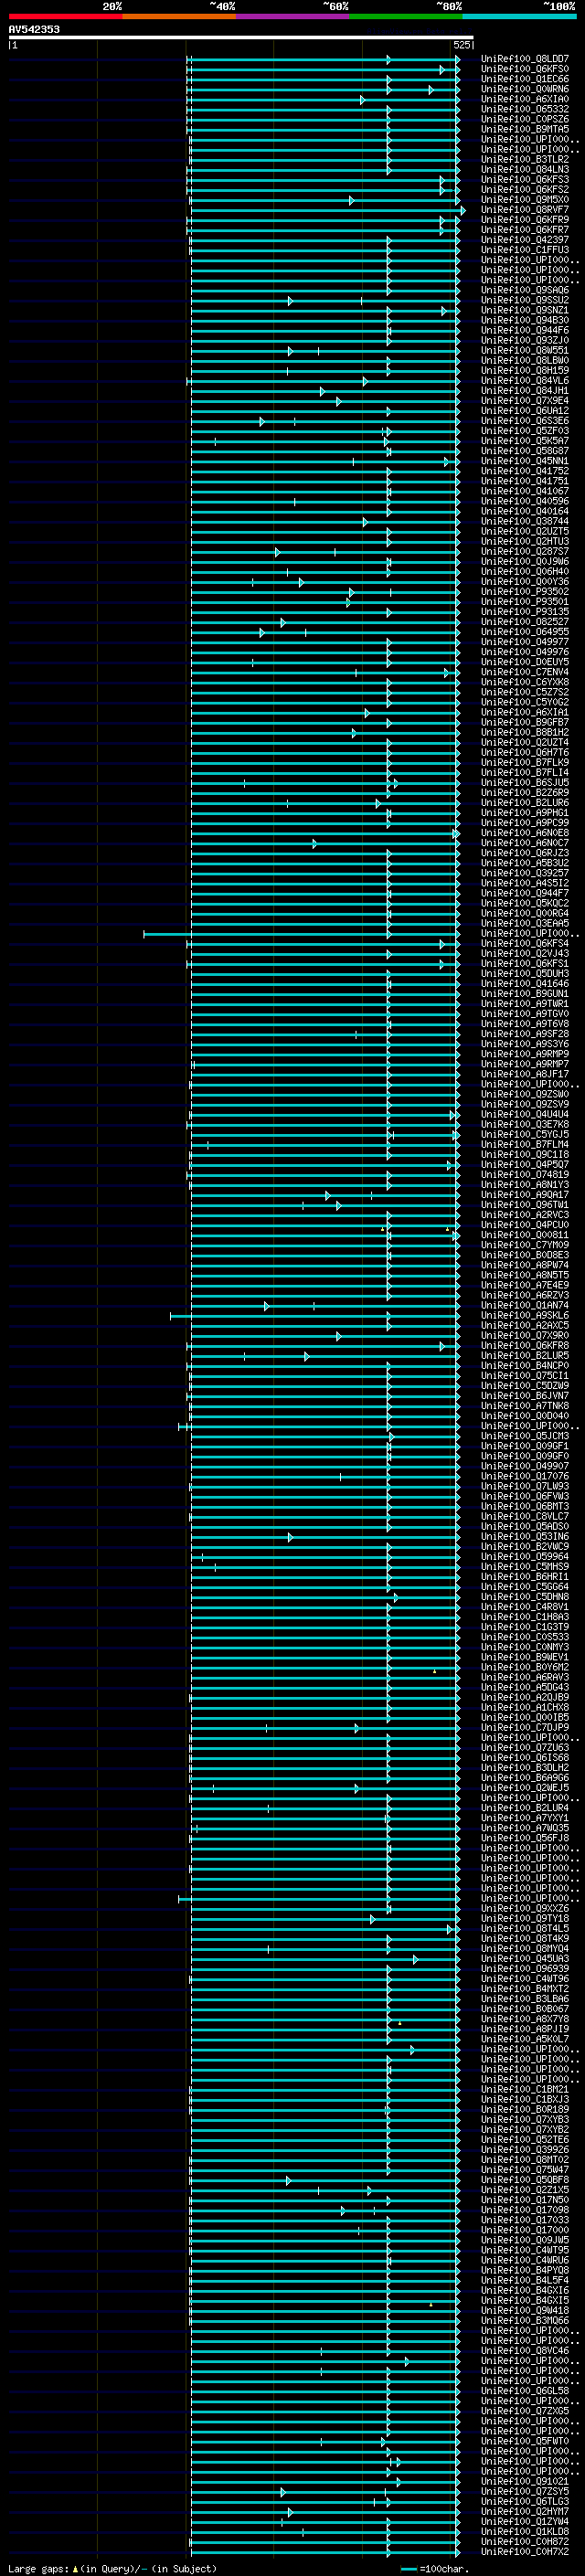Select hit name UniRef100_Q00811
Viewport: 585px width, 2576px height.
point(524,1235)
